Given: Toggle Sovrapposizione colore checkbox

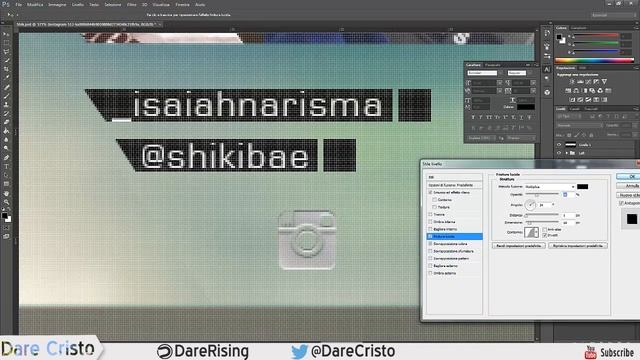Looking at the screenshot, I should [x=430, y=244].
